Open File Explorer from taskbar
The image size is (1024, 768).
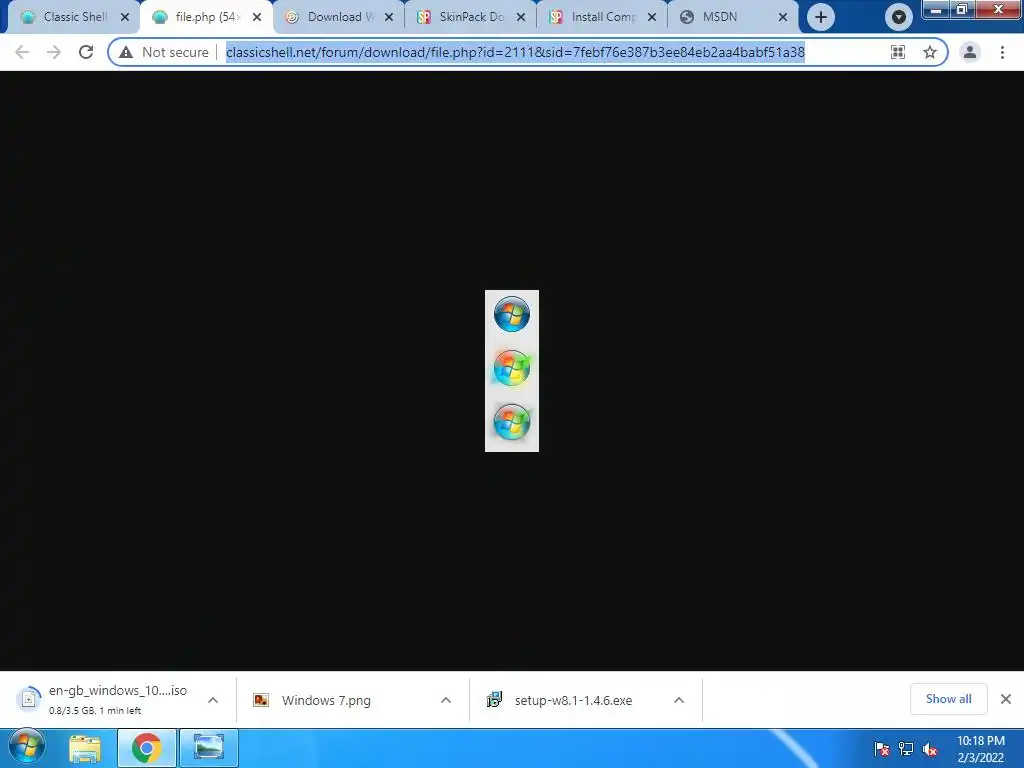[x=85, y=748]
